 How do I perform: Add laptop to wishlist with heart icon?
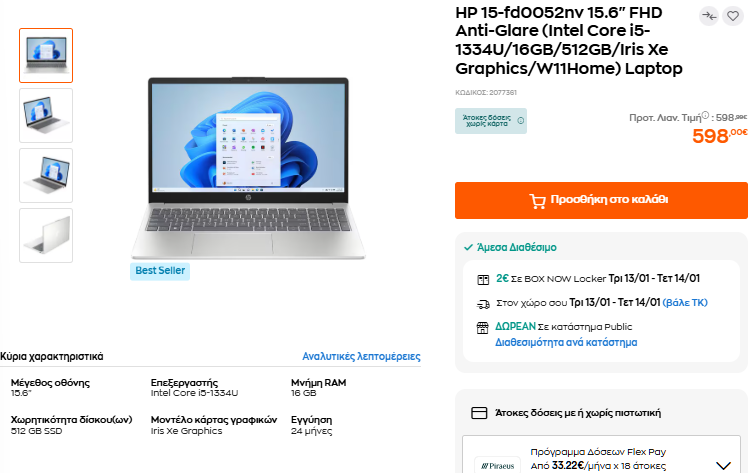[733, 15]
